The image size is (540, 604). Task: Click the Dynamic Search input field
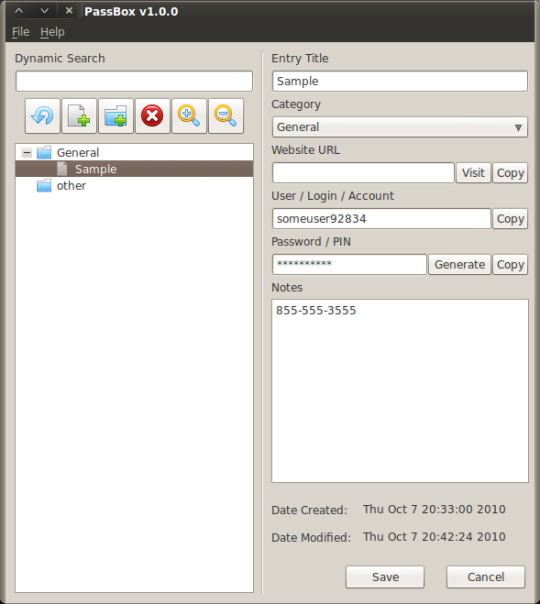click(134, 81)
